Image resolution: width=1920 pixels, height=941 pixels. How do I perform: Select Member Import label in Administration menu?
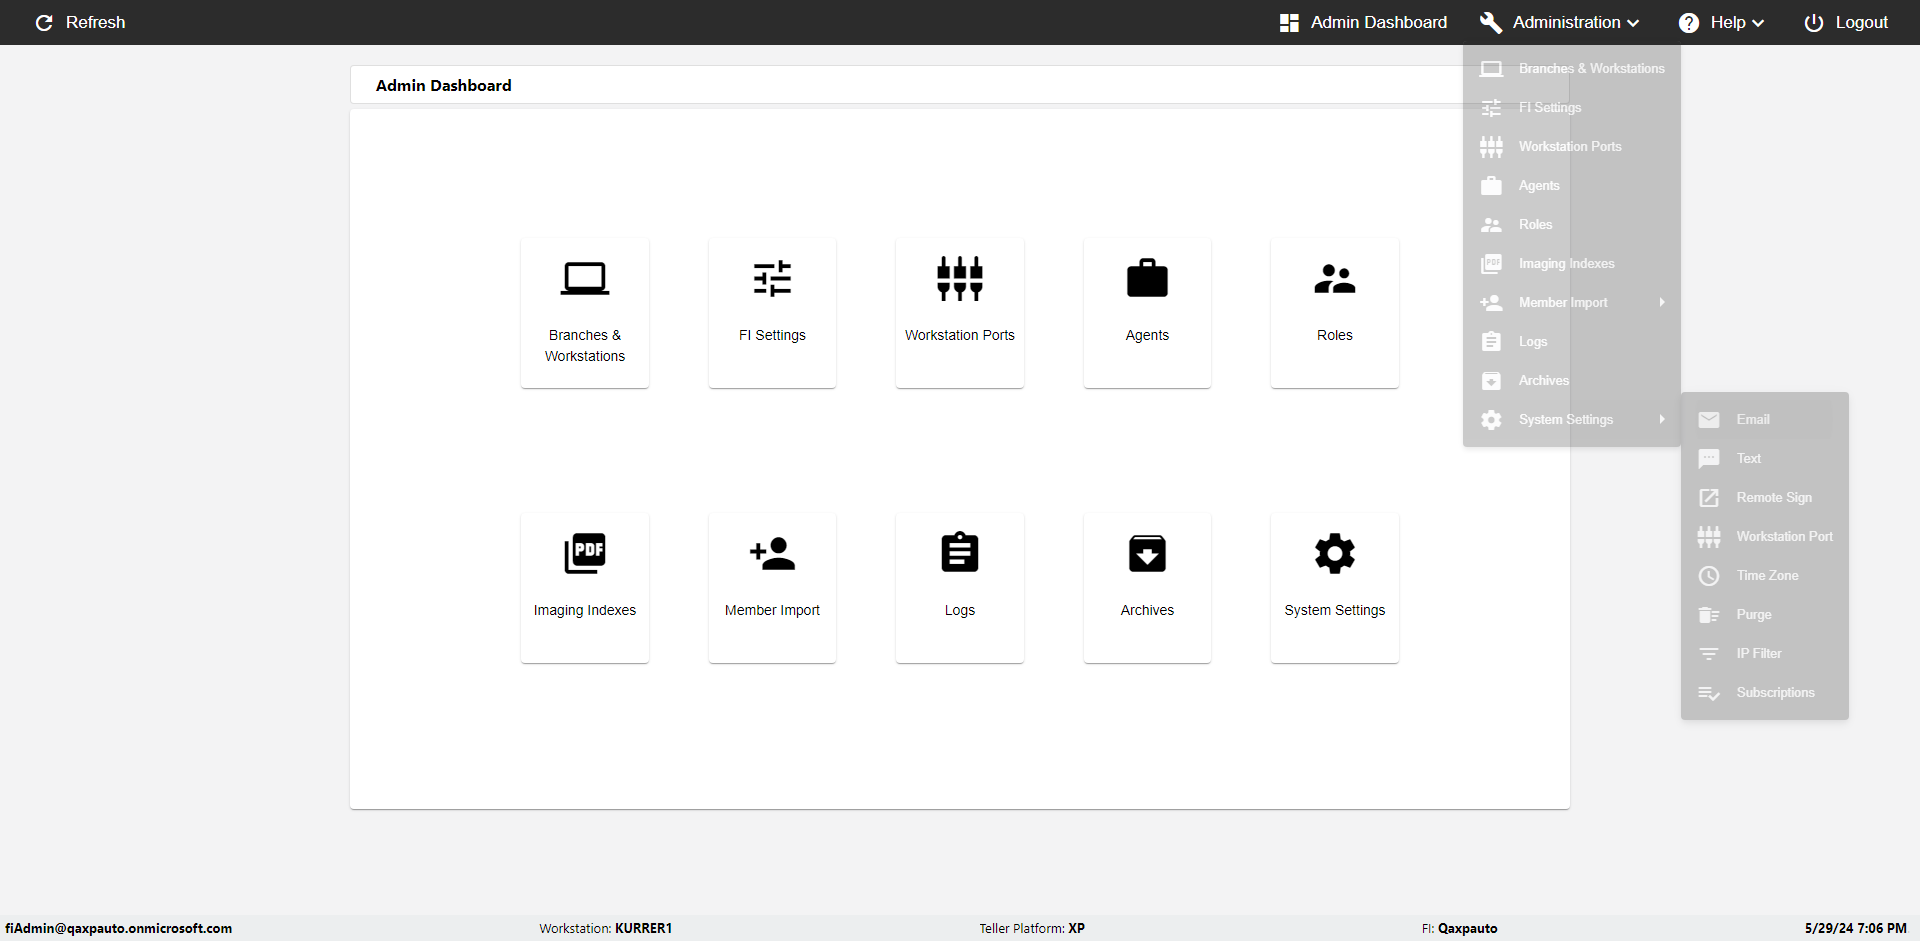click(x=1563, y=303)
